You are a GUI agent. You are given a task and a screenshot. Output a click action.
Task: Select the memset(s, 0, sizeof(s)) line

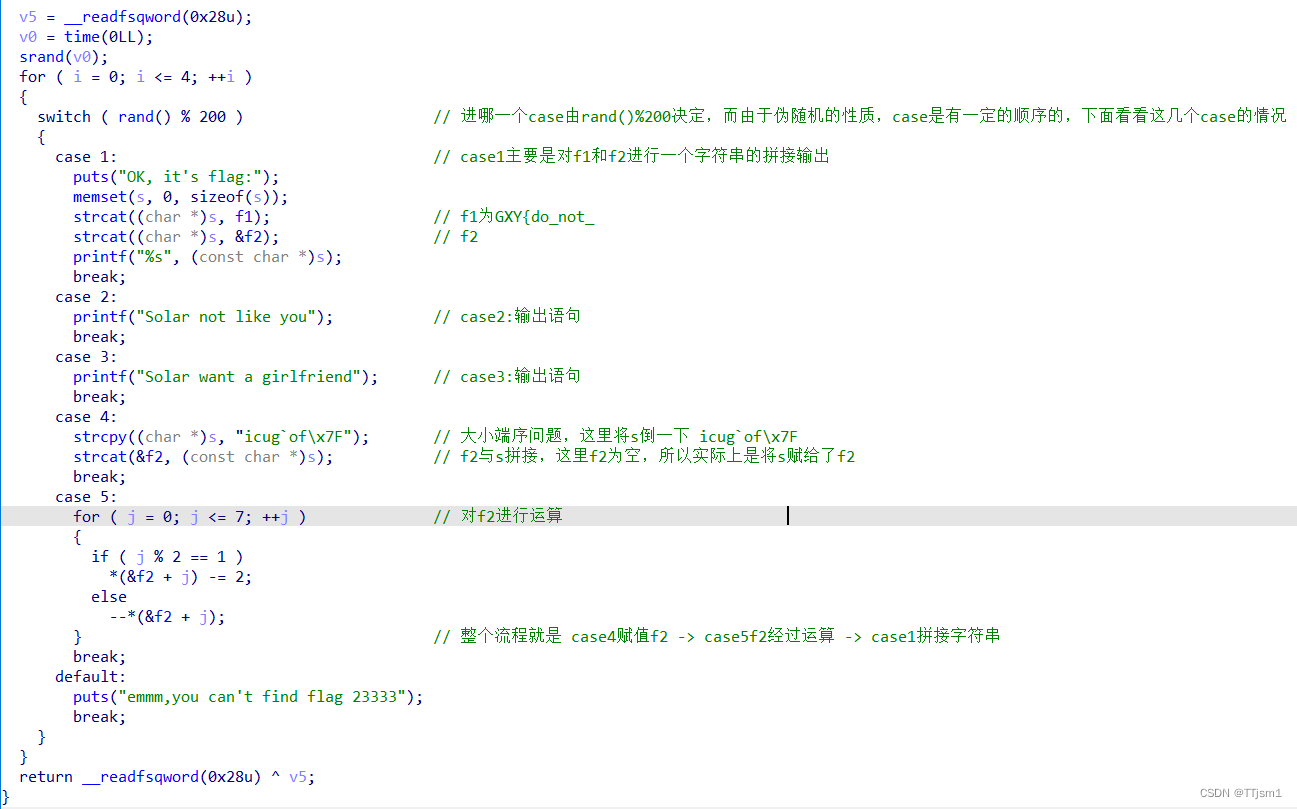pos(180,197)
